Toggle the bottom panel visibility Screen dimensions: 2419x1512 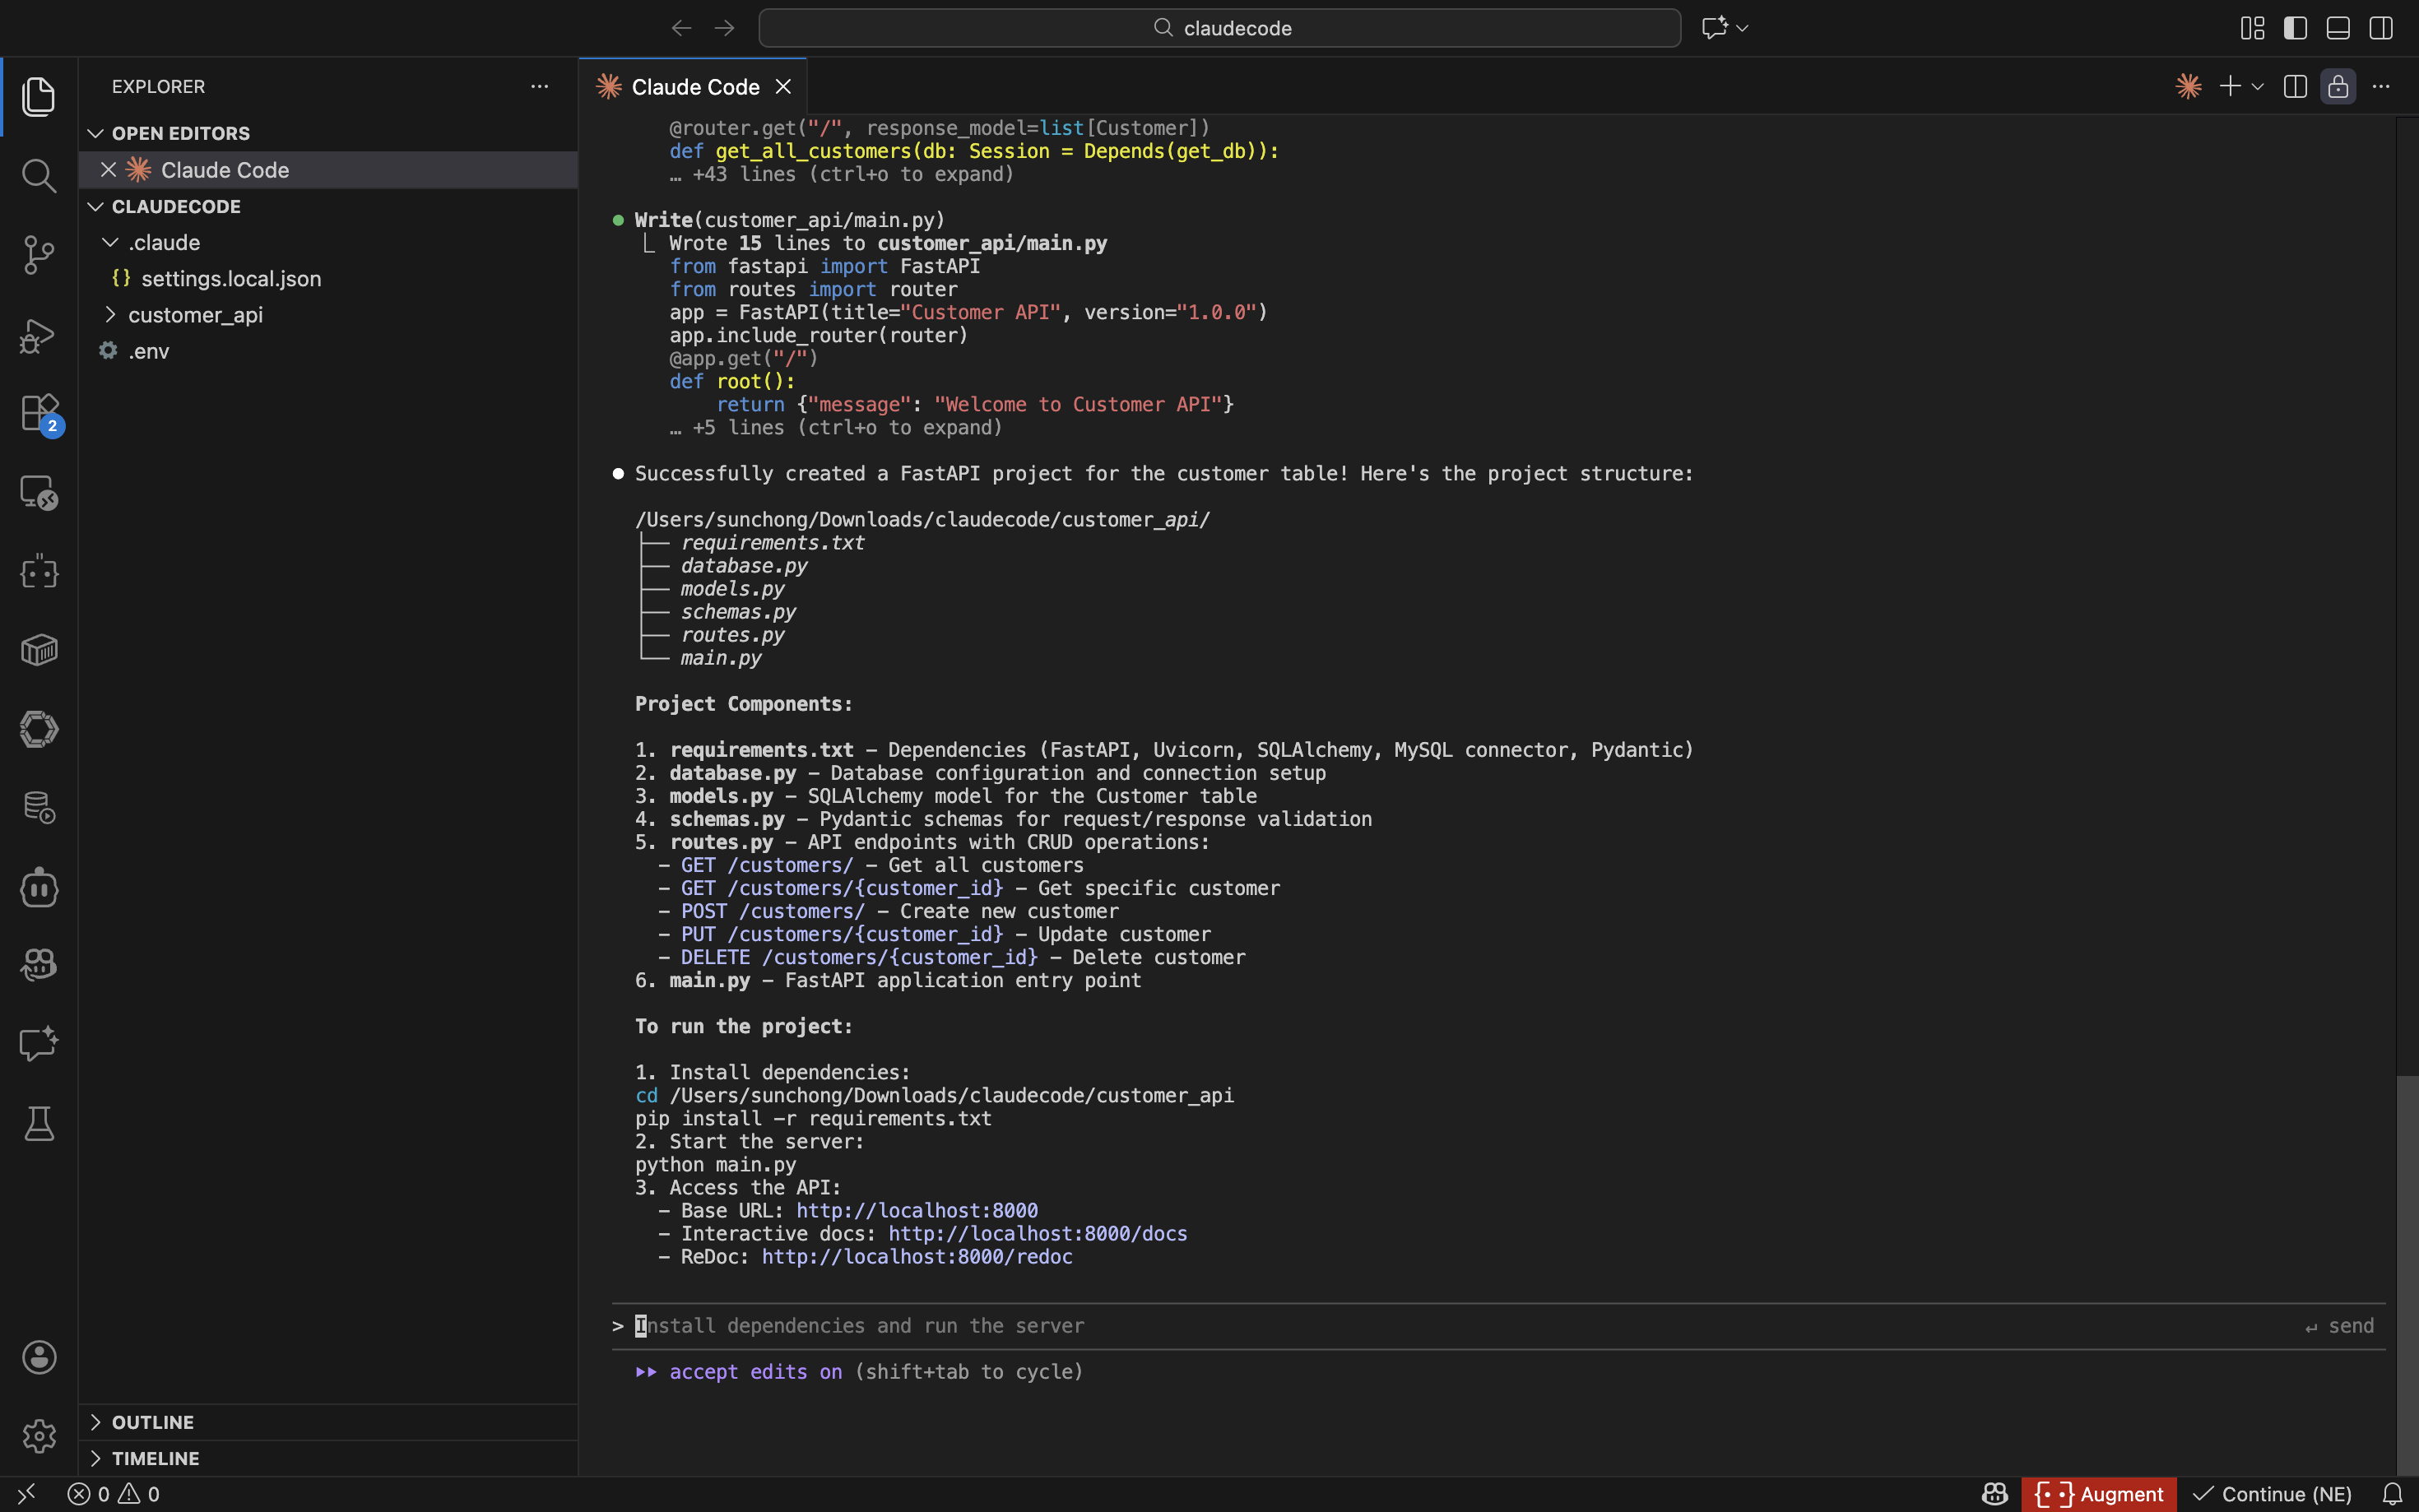pyautogui.click(x=2338, y=28)
